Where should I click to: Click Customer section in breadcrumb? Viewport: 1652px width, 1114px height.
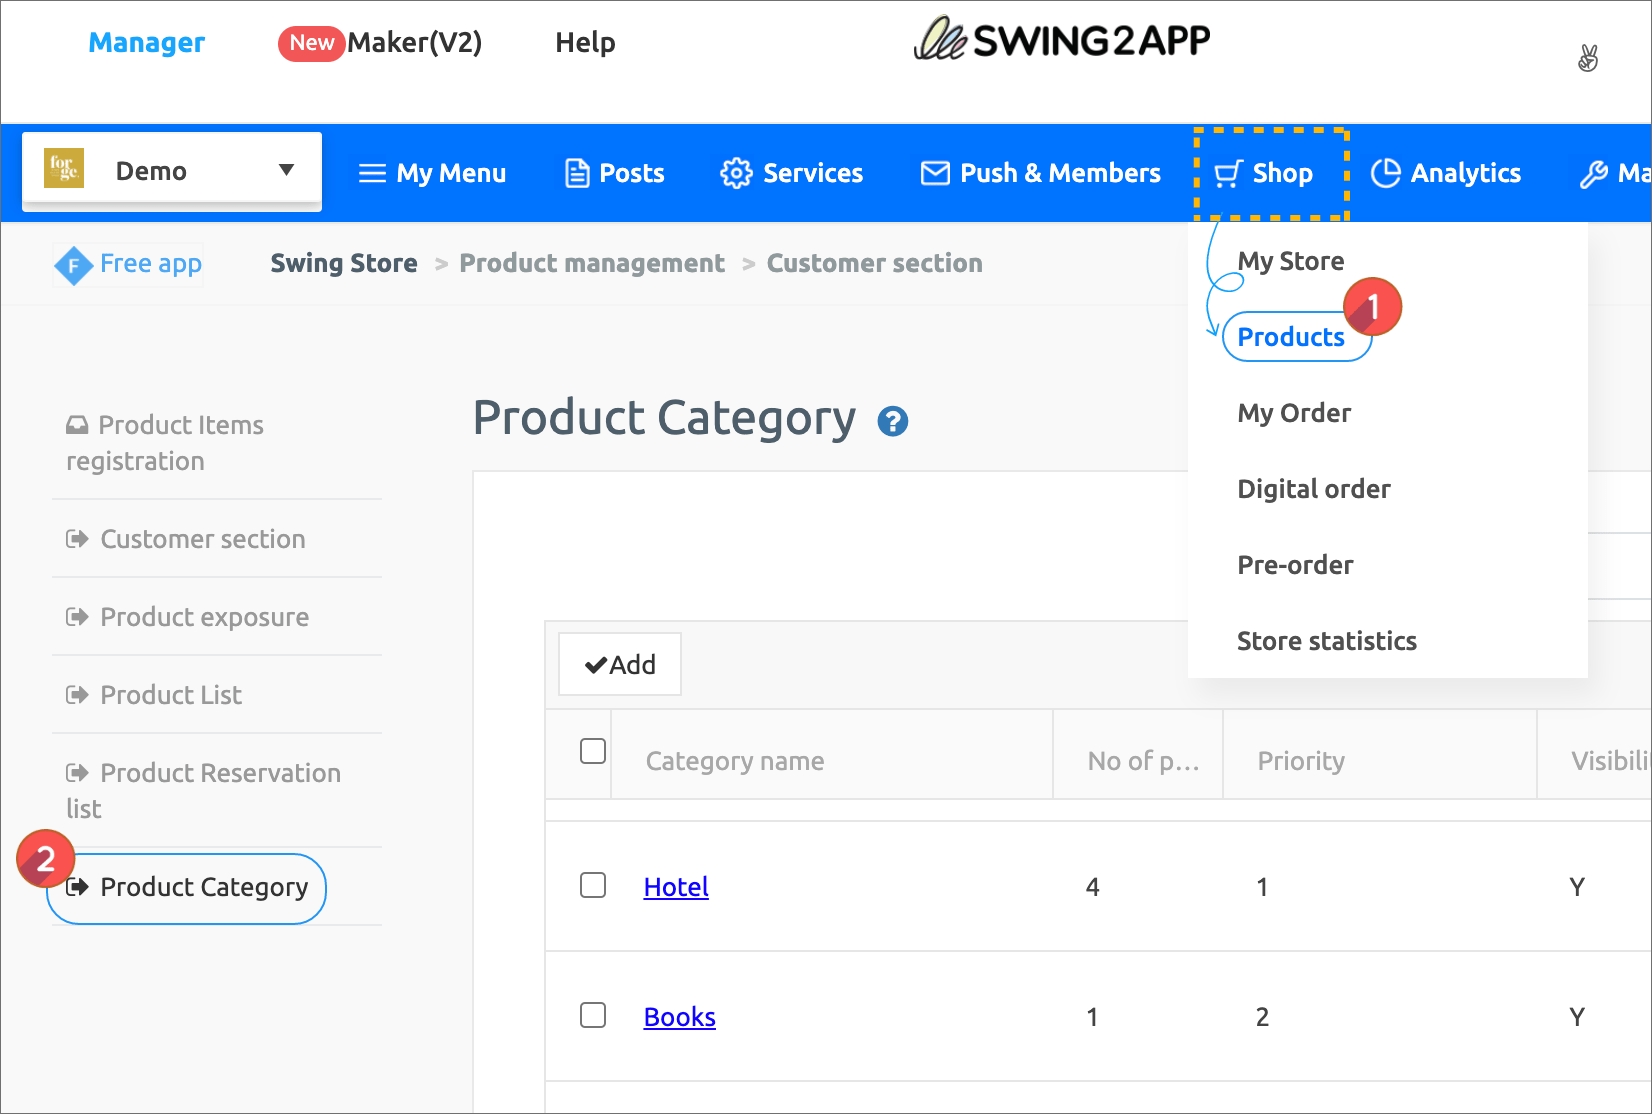[x=875, y=263]
